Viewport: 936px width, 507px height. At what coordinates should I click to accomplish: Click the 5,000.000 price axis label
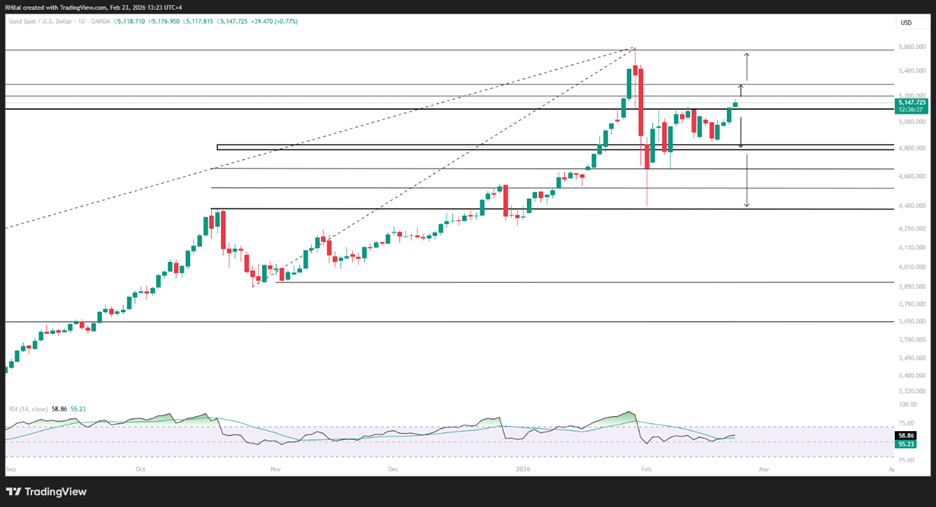[x=912, y=122]
